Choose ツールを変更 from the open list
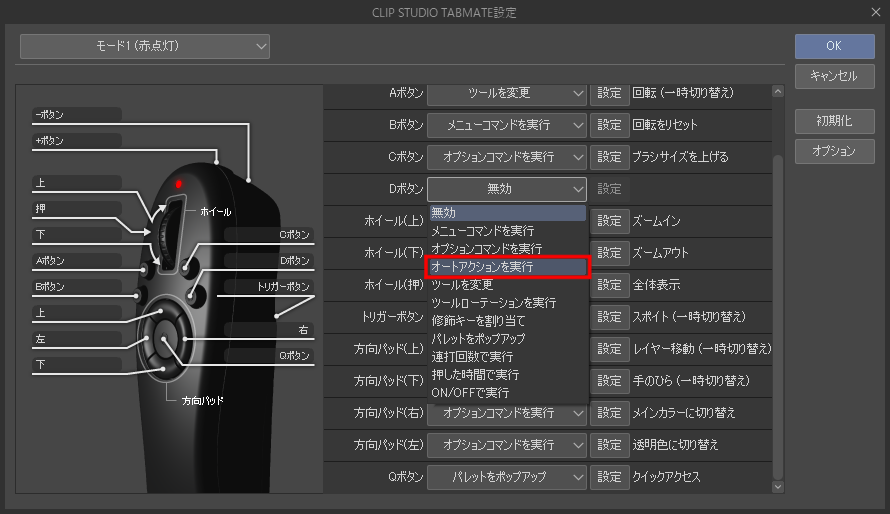Screen dimensions: 890x514 (x=508, y=285)
